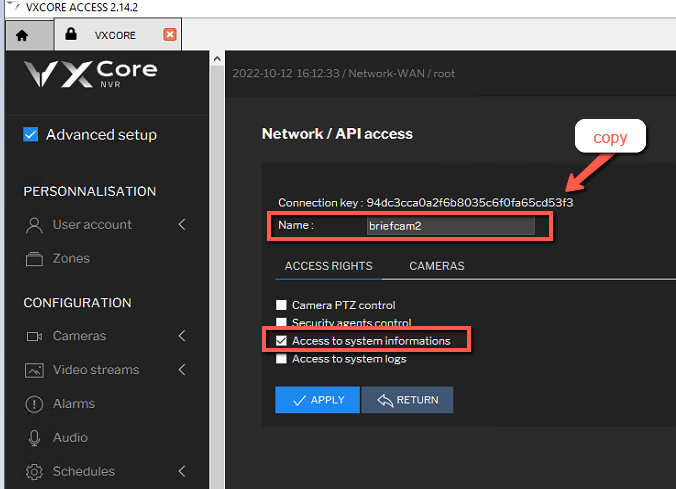Click the APPLY button
676x489 pixels.
coord(317,400)
